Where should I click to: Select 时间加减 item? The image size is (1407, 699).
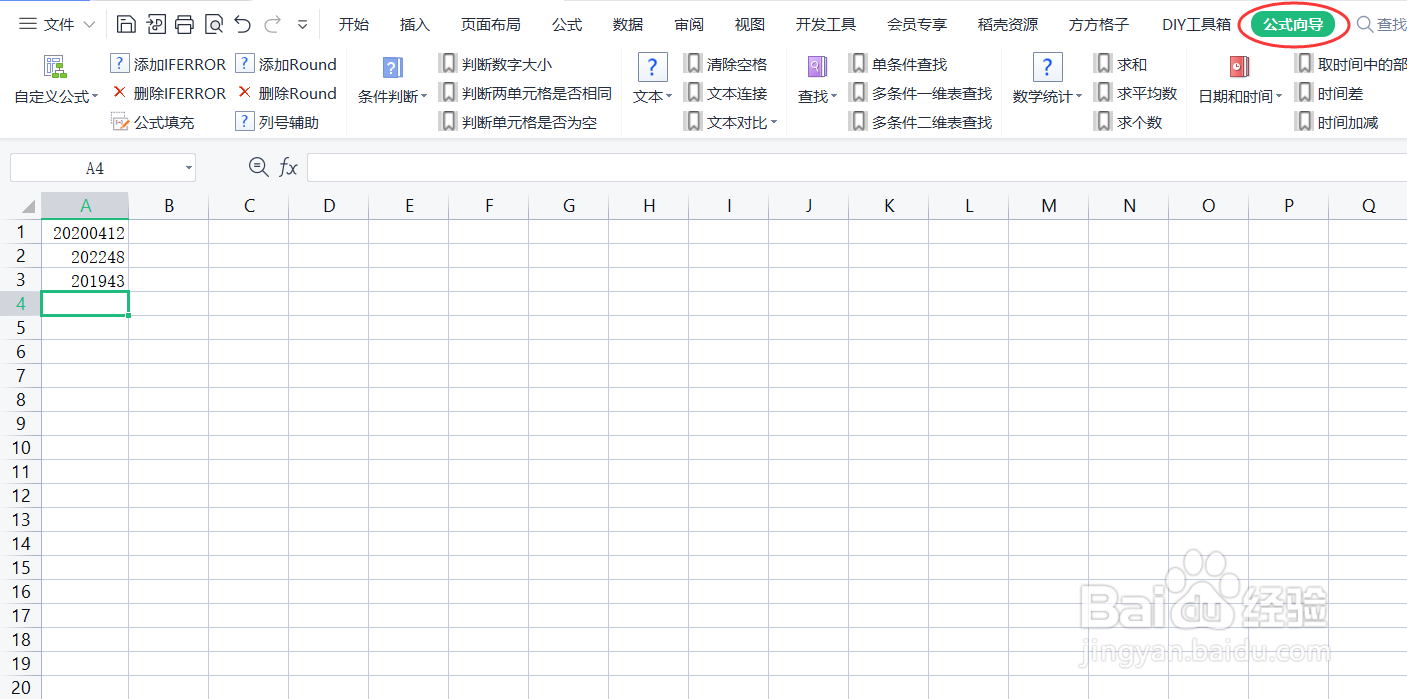click(1336, 122)
